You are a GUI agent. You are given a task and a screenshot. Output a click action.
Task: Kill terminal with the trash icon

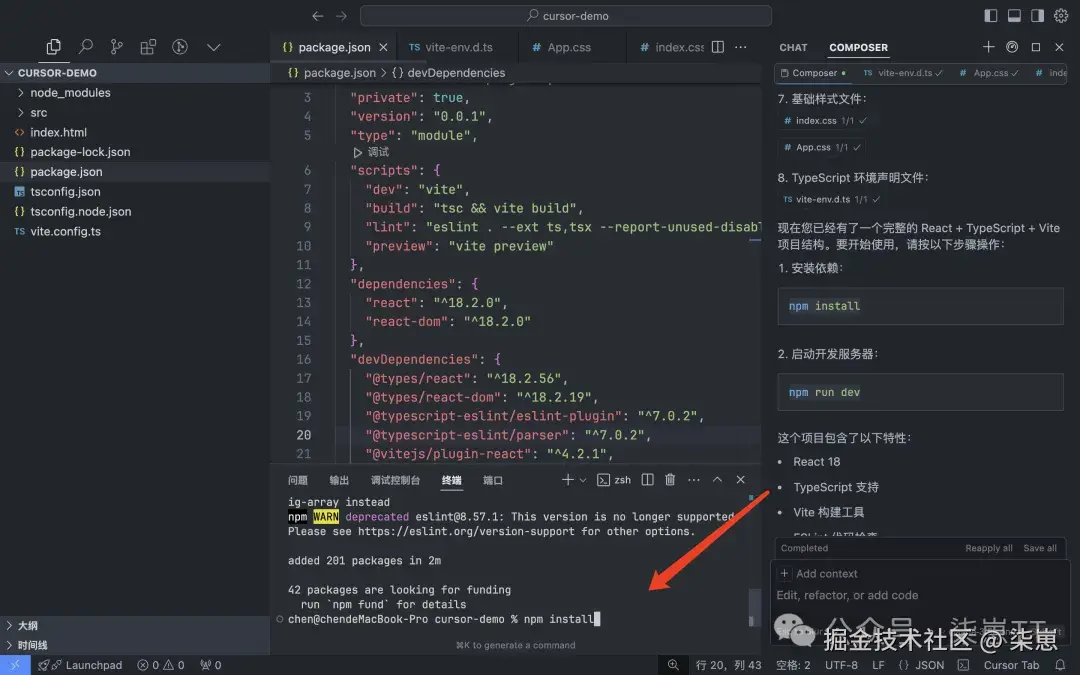(670, 479)
